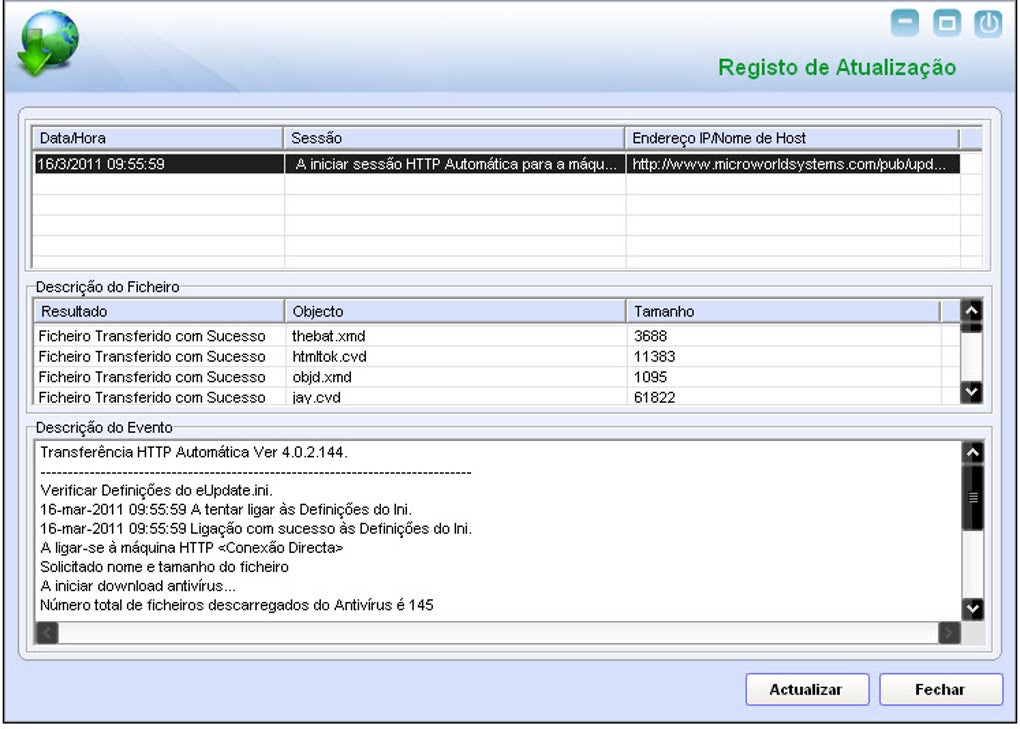Click result text for htmltok.cvd row
The width and height of the screenshot is (1020, 729).
click(152, 356)
